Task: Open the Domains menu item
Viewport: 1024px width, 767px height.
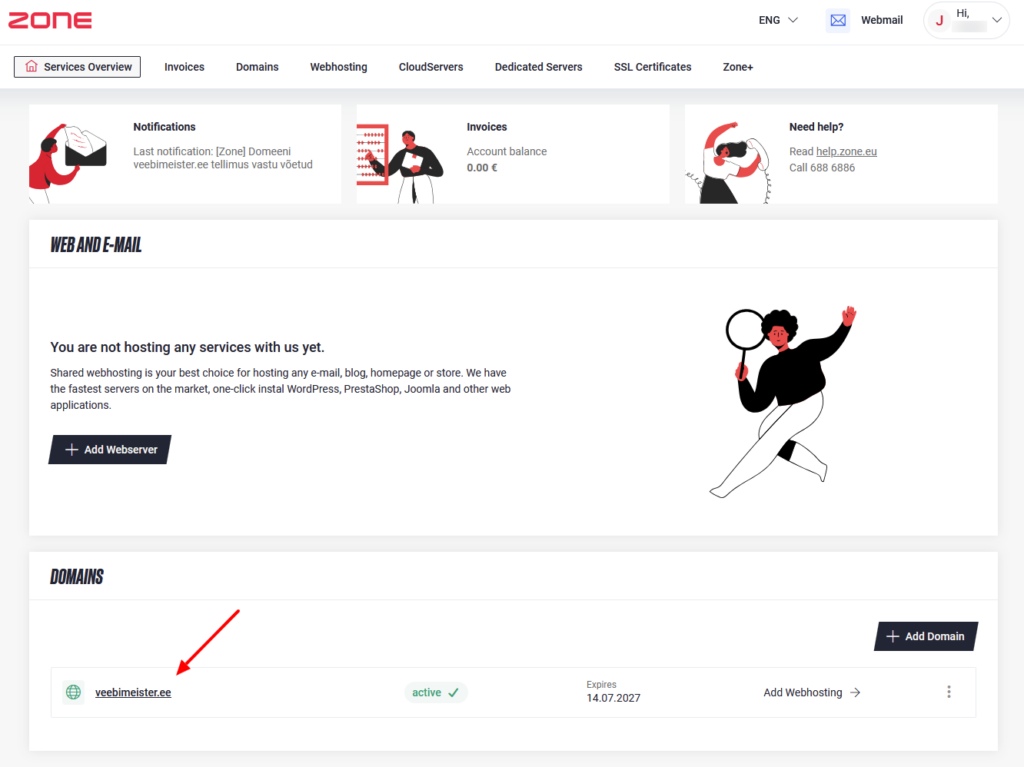Action: [x=257, y=67]
